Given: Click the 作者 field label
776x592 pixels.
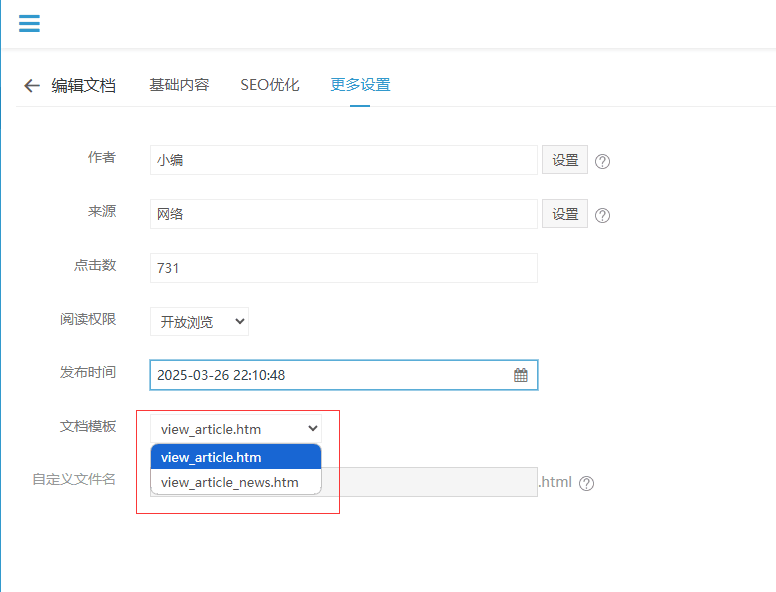Looking at the screenshot, I should (102, 157).
